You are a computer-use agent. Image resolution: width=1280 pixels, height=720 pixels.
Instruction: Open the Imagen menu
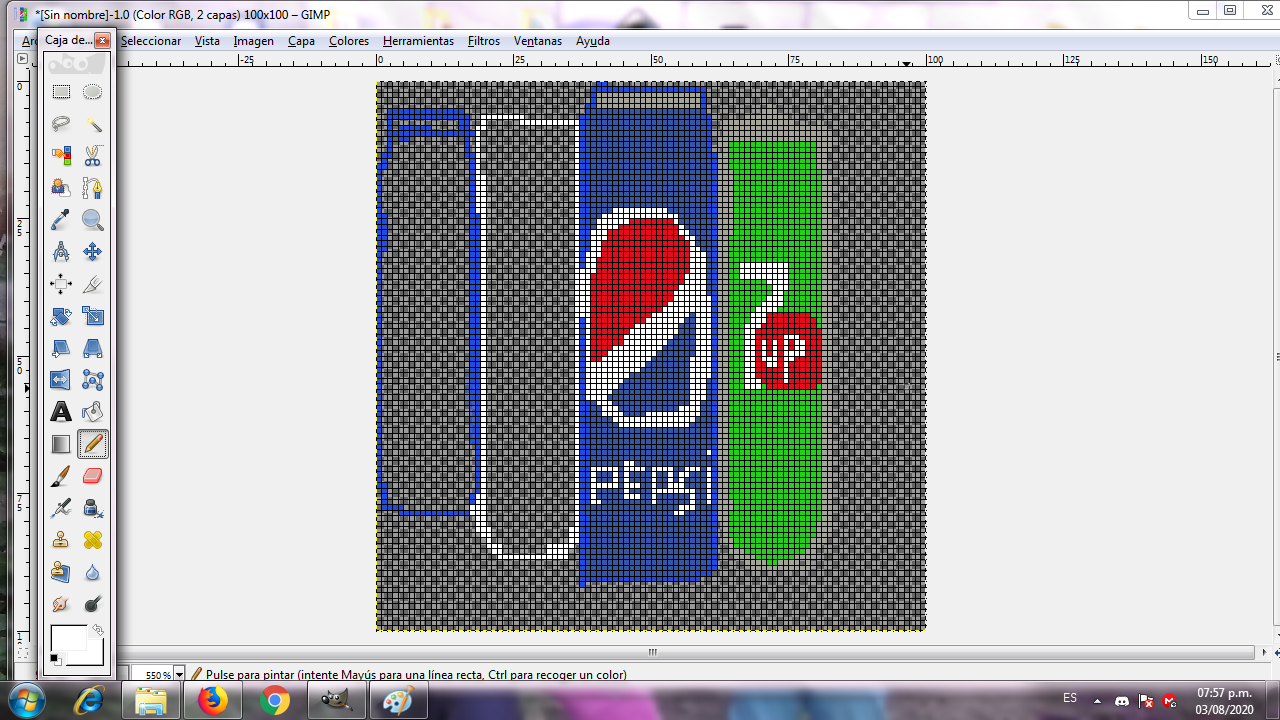[254, 41]
